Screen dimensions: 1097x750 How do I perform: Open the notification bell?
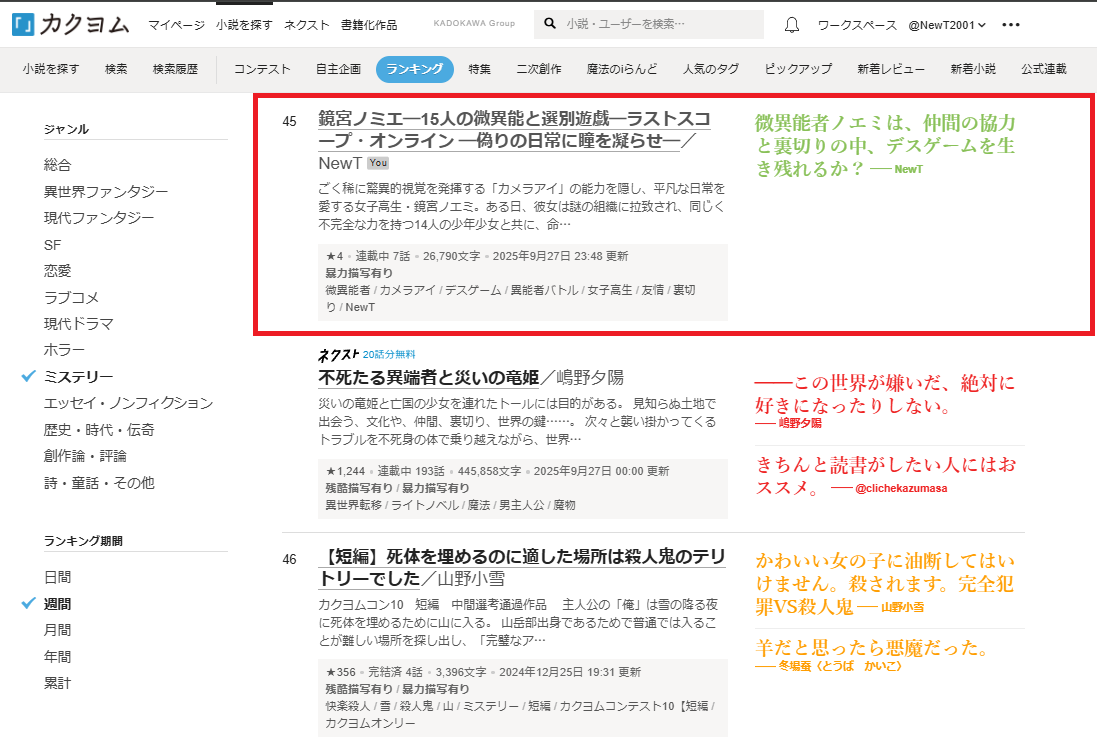791,25
